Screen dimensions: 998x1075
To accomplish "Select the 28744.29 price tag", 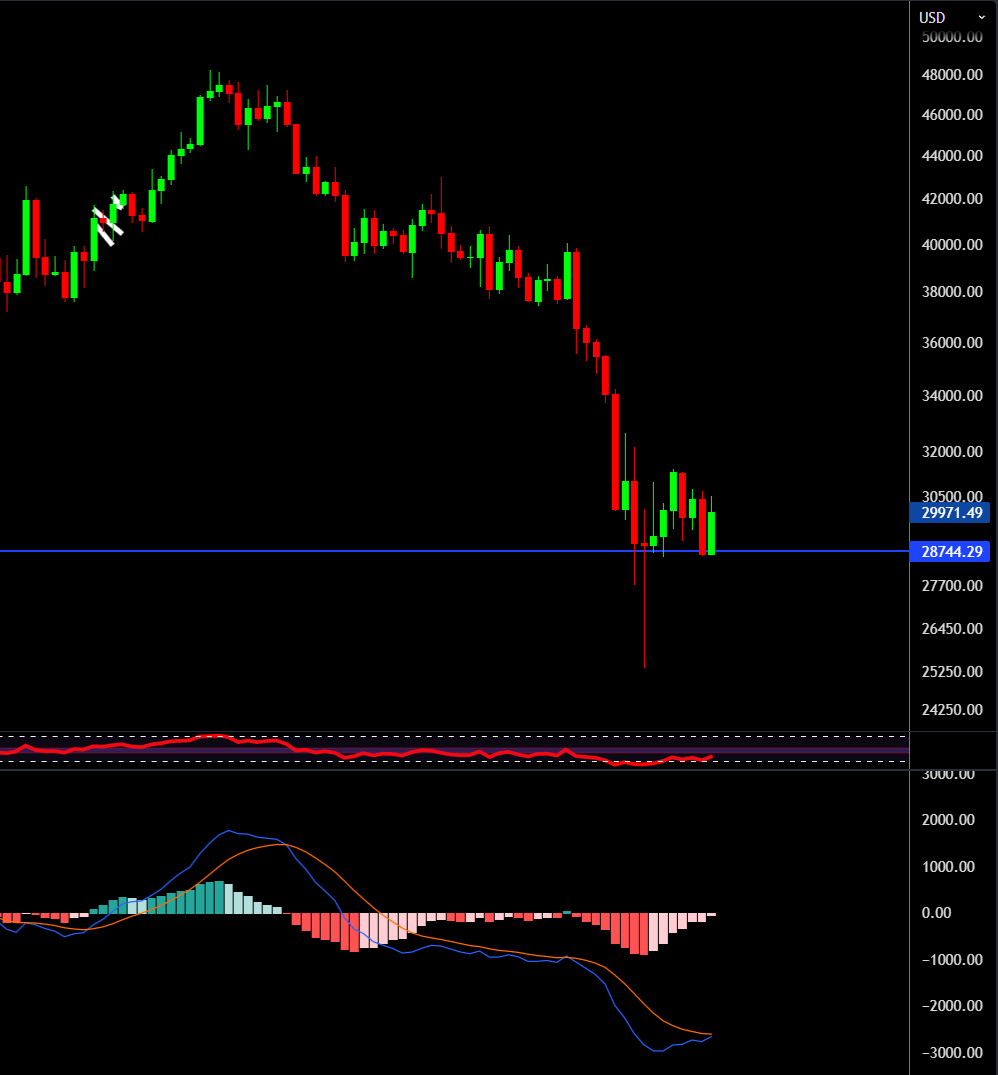I will 951,551.
